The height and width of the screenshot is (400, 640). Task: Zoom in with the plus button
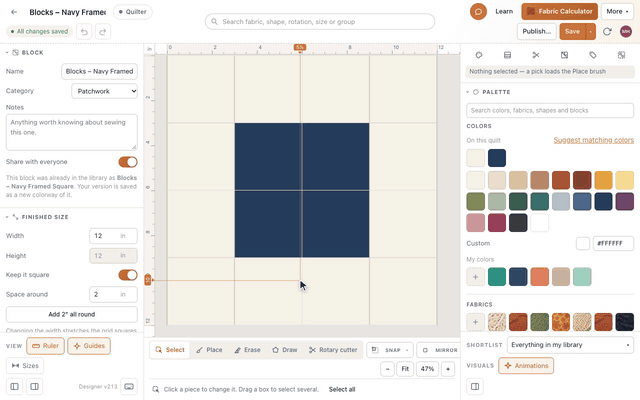click(x=448, y=369)
